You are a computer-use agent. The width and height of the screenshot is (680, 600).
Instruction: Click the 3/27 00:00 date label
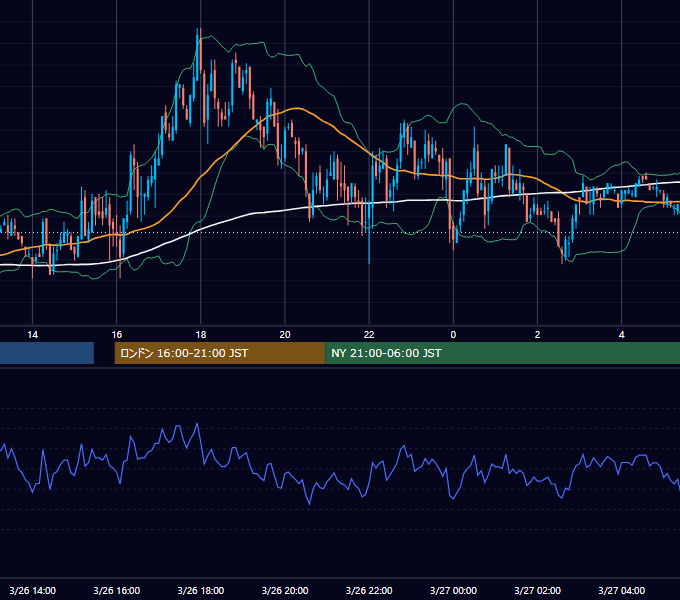point(453,590)
